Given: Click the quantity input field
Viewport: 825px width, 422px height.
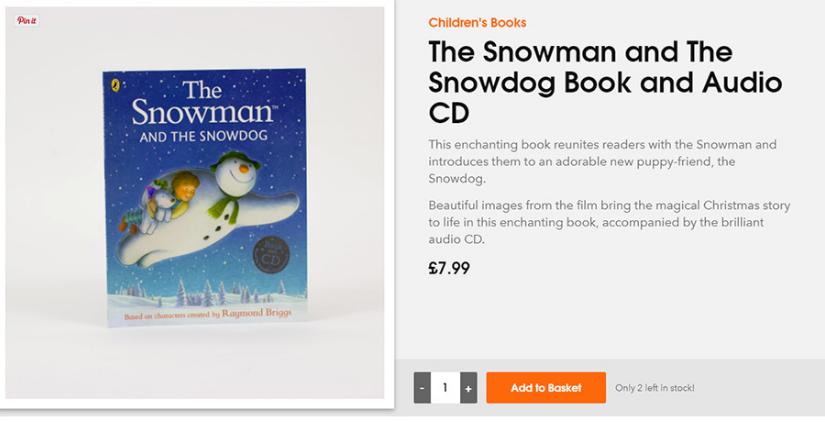Looking at the screenshot, I should [445, 388].
